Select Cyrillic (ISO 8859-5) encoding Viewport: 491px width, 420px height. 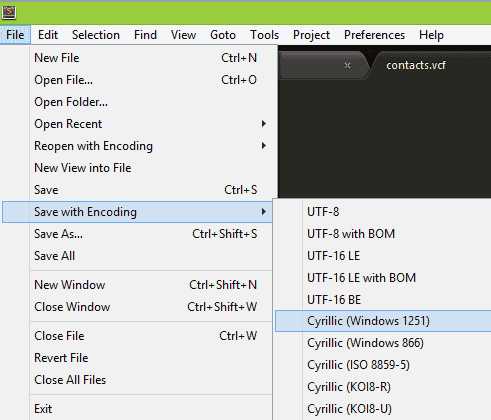[383, 365]
